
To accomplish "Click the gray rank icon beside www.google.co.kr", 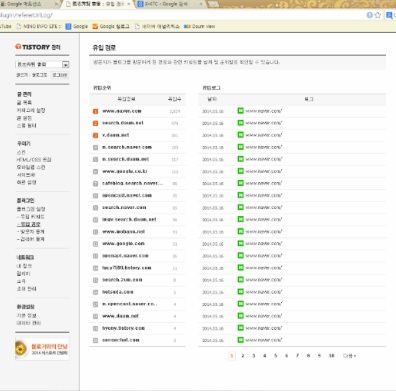I will (95, 172).
